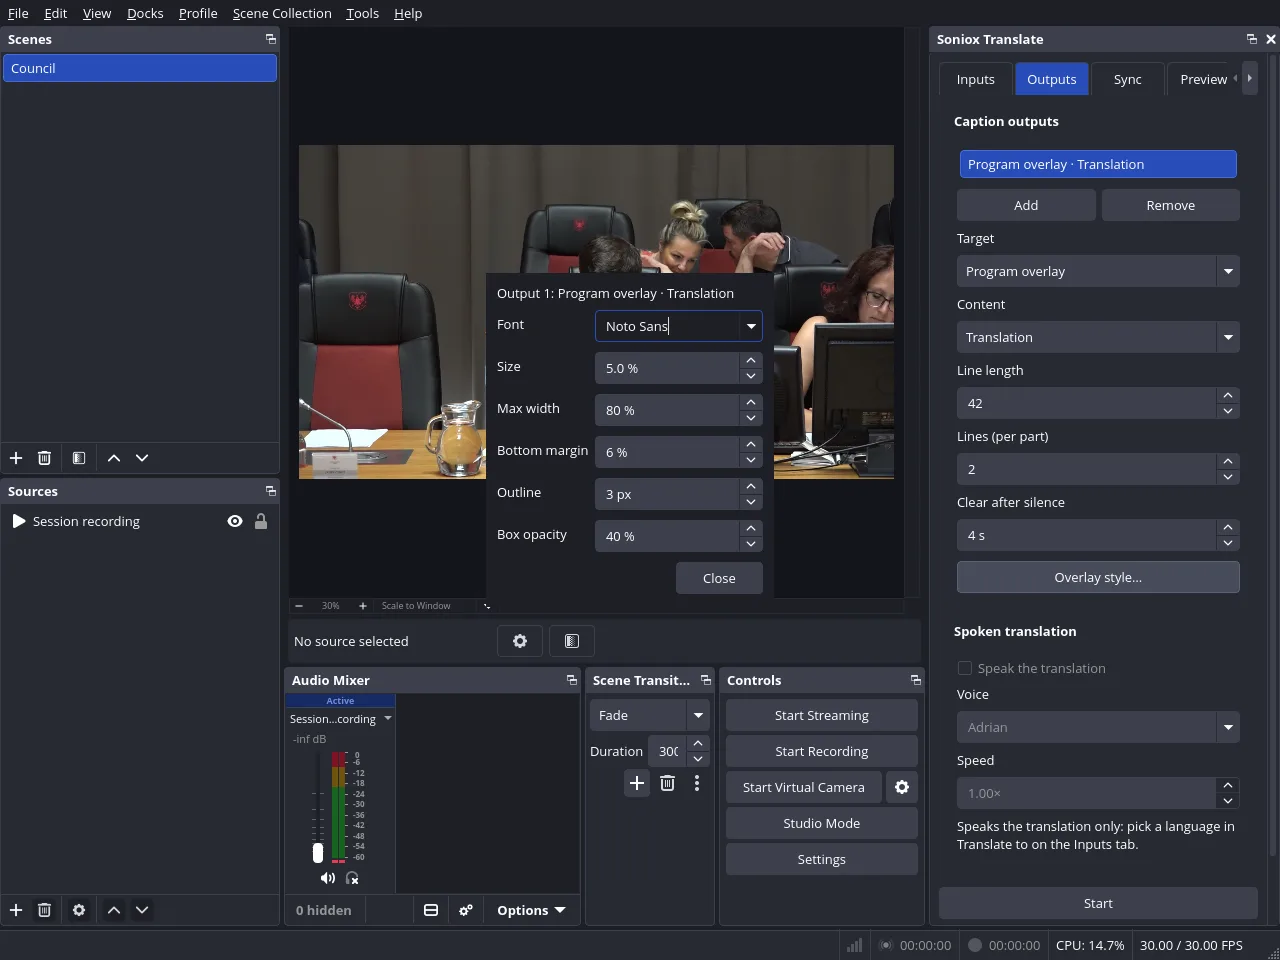Viewport: 1280px width, 960px height.
Task: Open source filters icon in preview toolbar
Action: coord(572,641)
